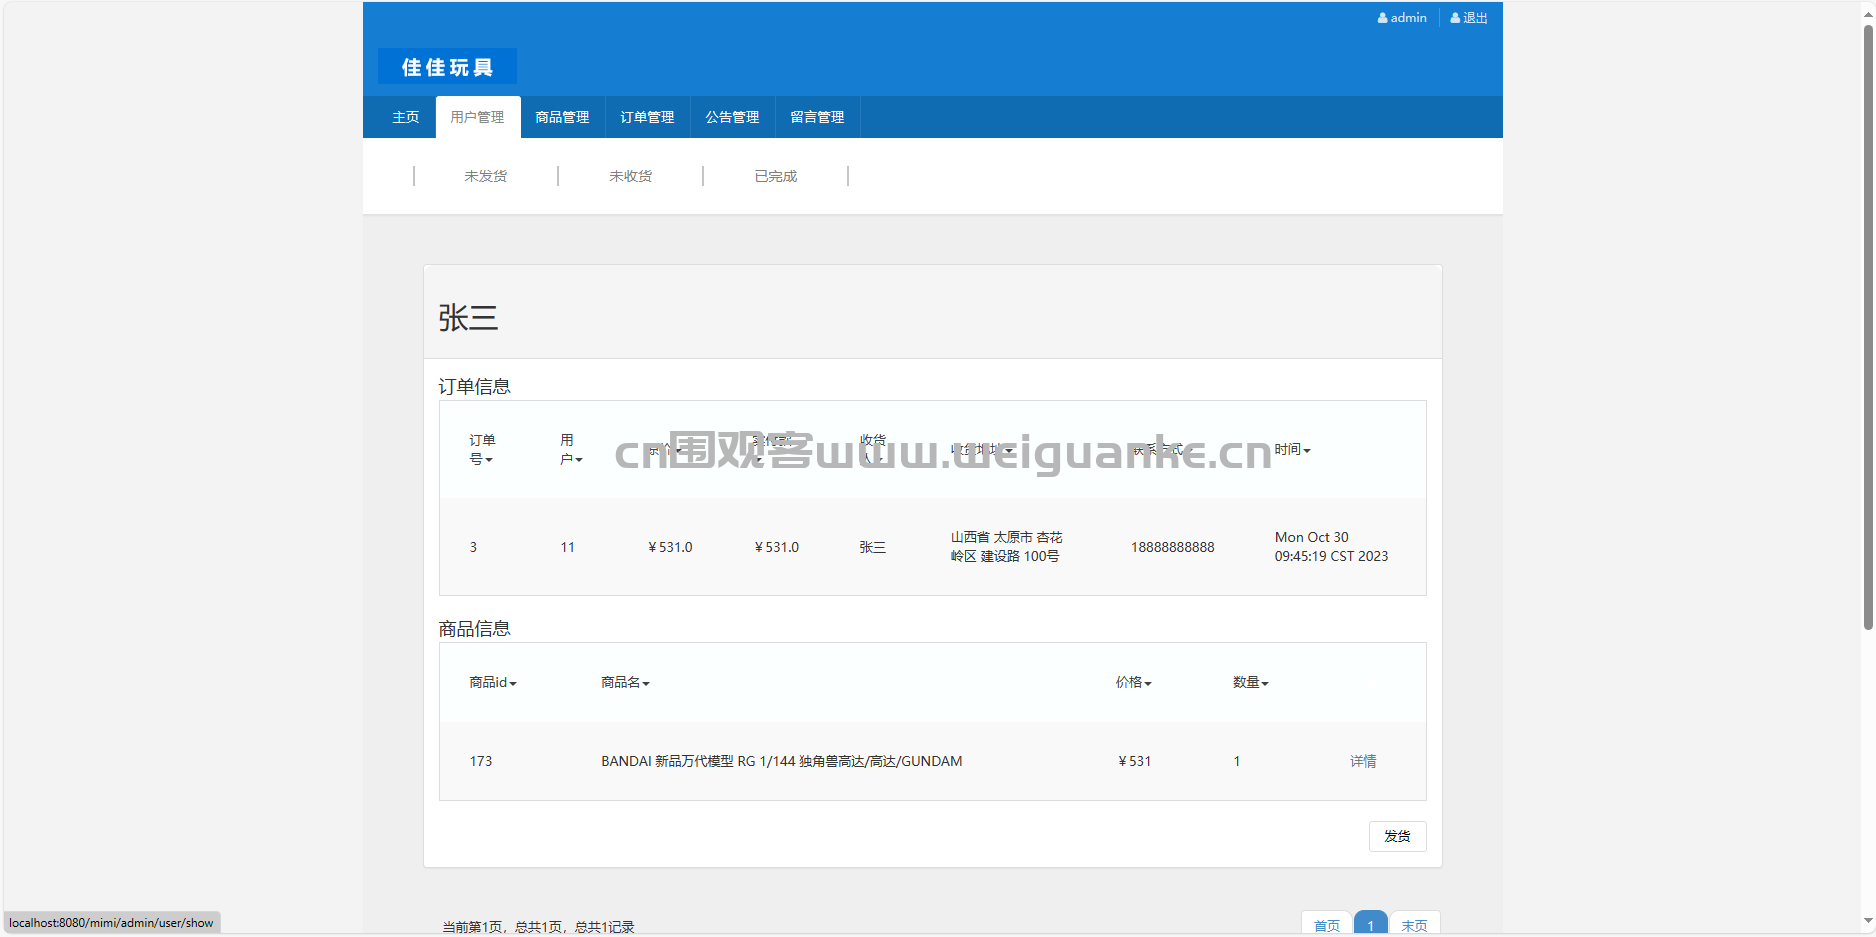
Task: Sort by 价格 column arrow
Action: click(x=1148, y=684)
